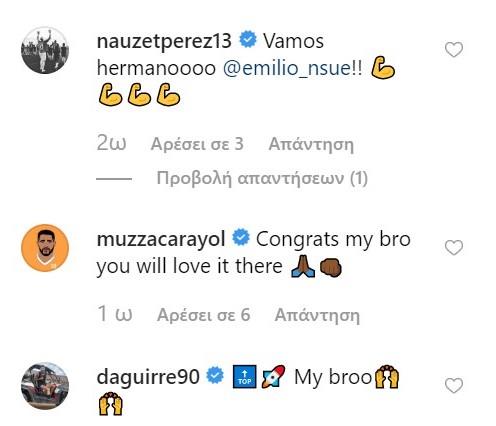Open muzzacarayol's orange avatar
The width and height of the screenshot is (496, 426).
pyautogui.click(x=45, y=248)
